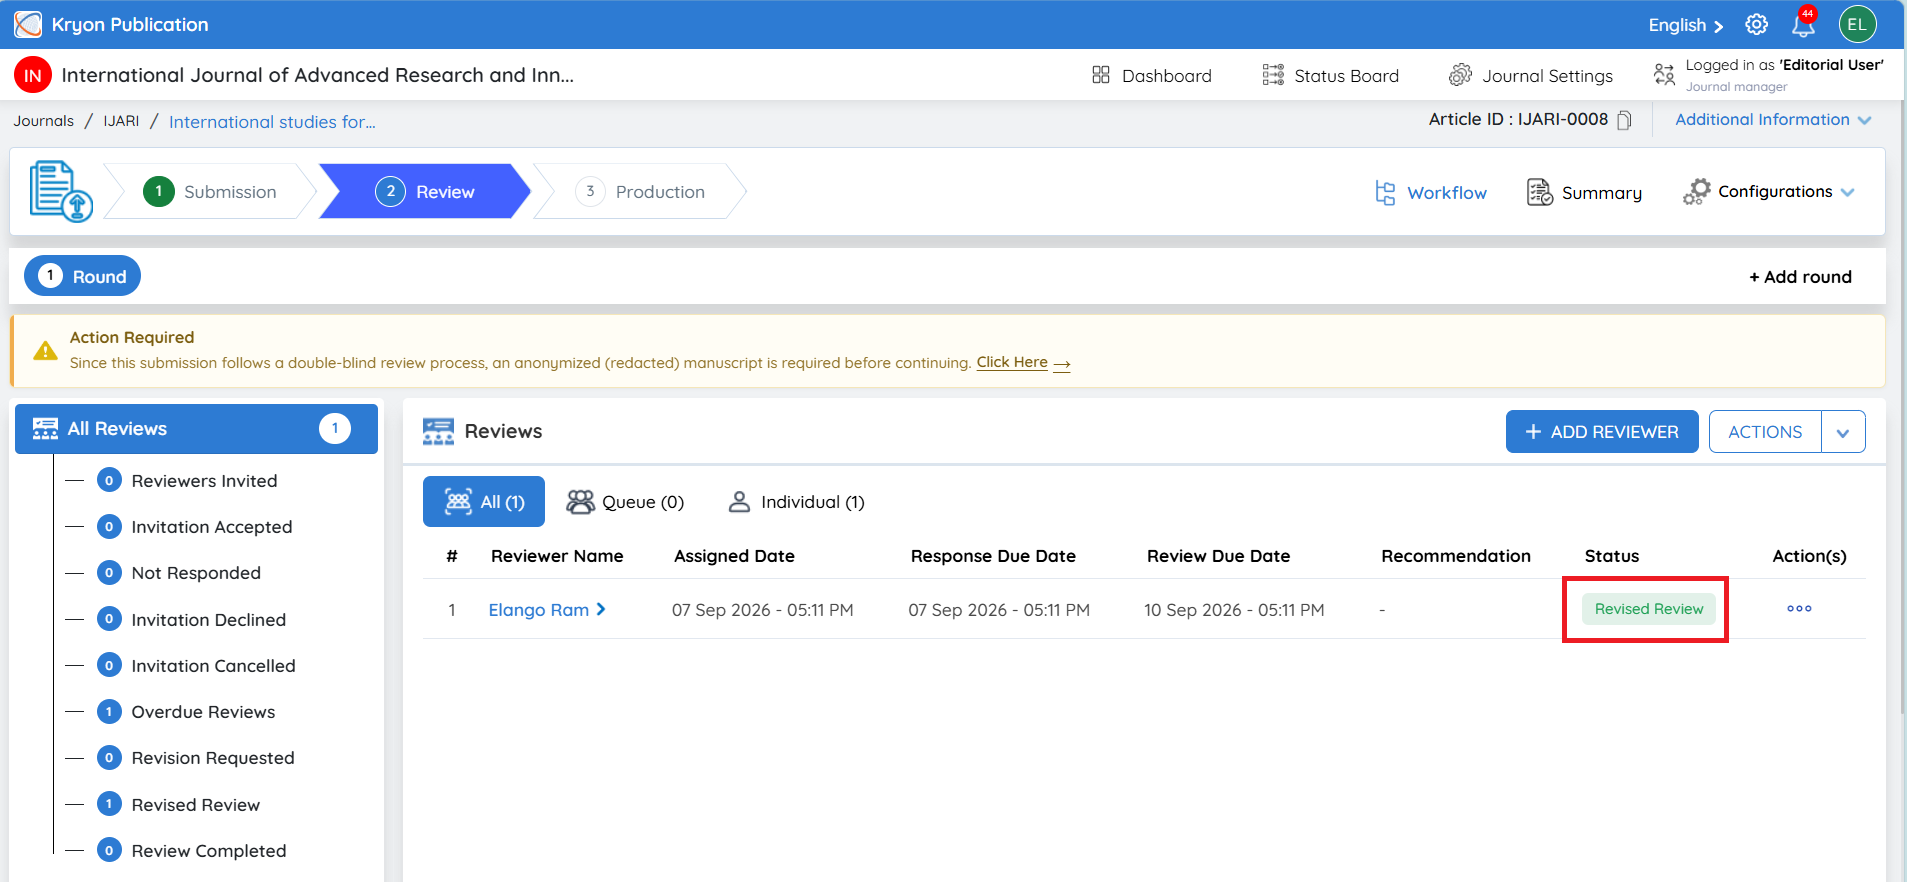Open the Status Board
Viewport: 1907px width, 882px height.
coord(1330,75)
